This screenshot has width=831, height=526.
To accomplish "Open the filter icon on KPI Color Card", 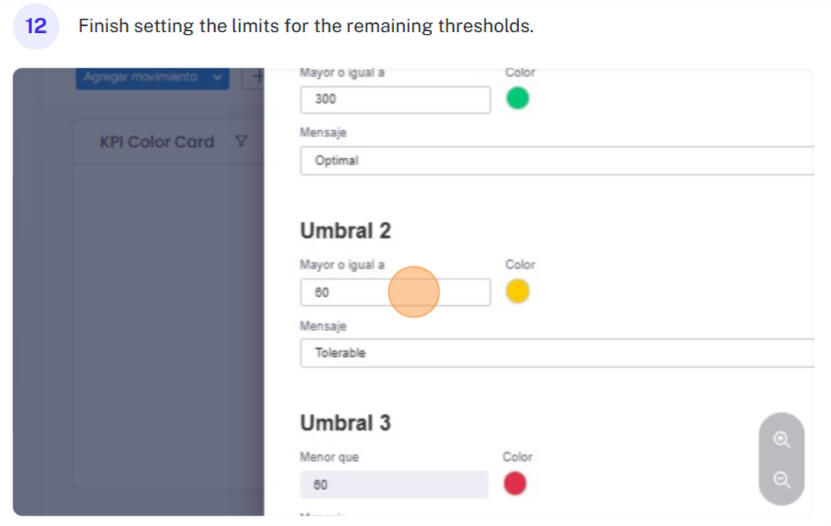I will point(240,141).
